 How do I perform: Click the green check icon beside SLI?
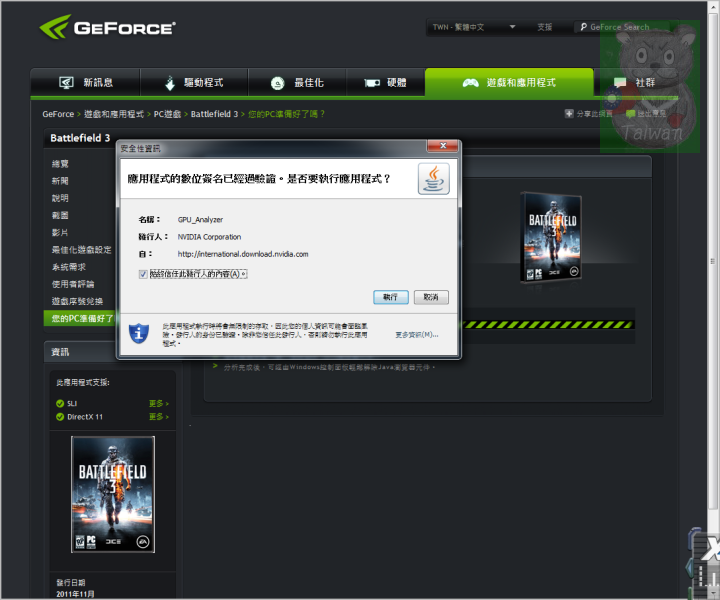click(60, 404)
